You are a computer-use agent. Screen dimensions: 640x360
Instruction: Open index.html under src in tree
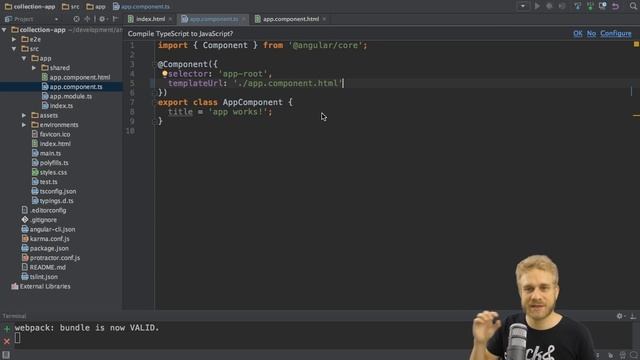(55, 144)
